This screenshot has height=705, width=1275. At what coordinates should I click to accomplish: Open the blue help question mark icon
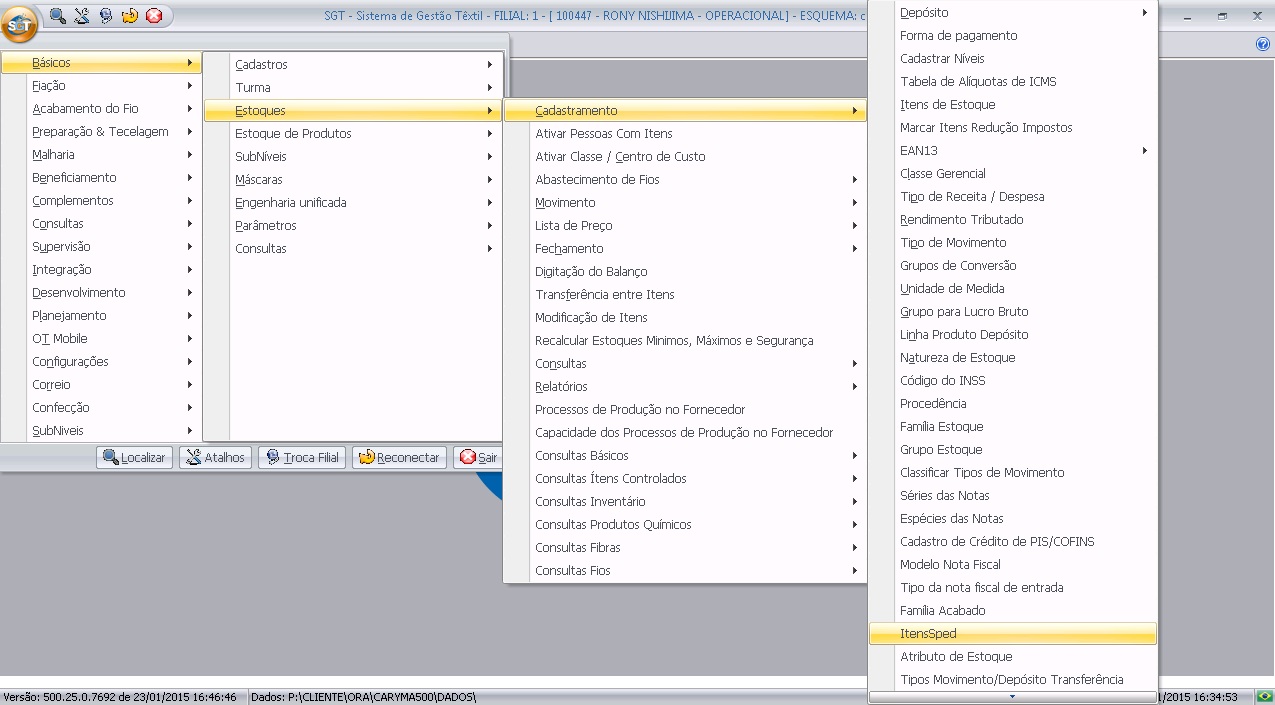click(x=1262, y=44)
